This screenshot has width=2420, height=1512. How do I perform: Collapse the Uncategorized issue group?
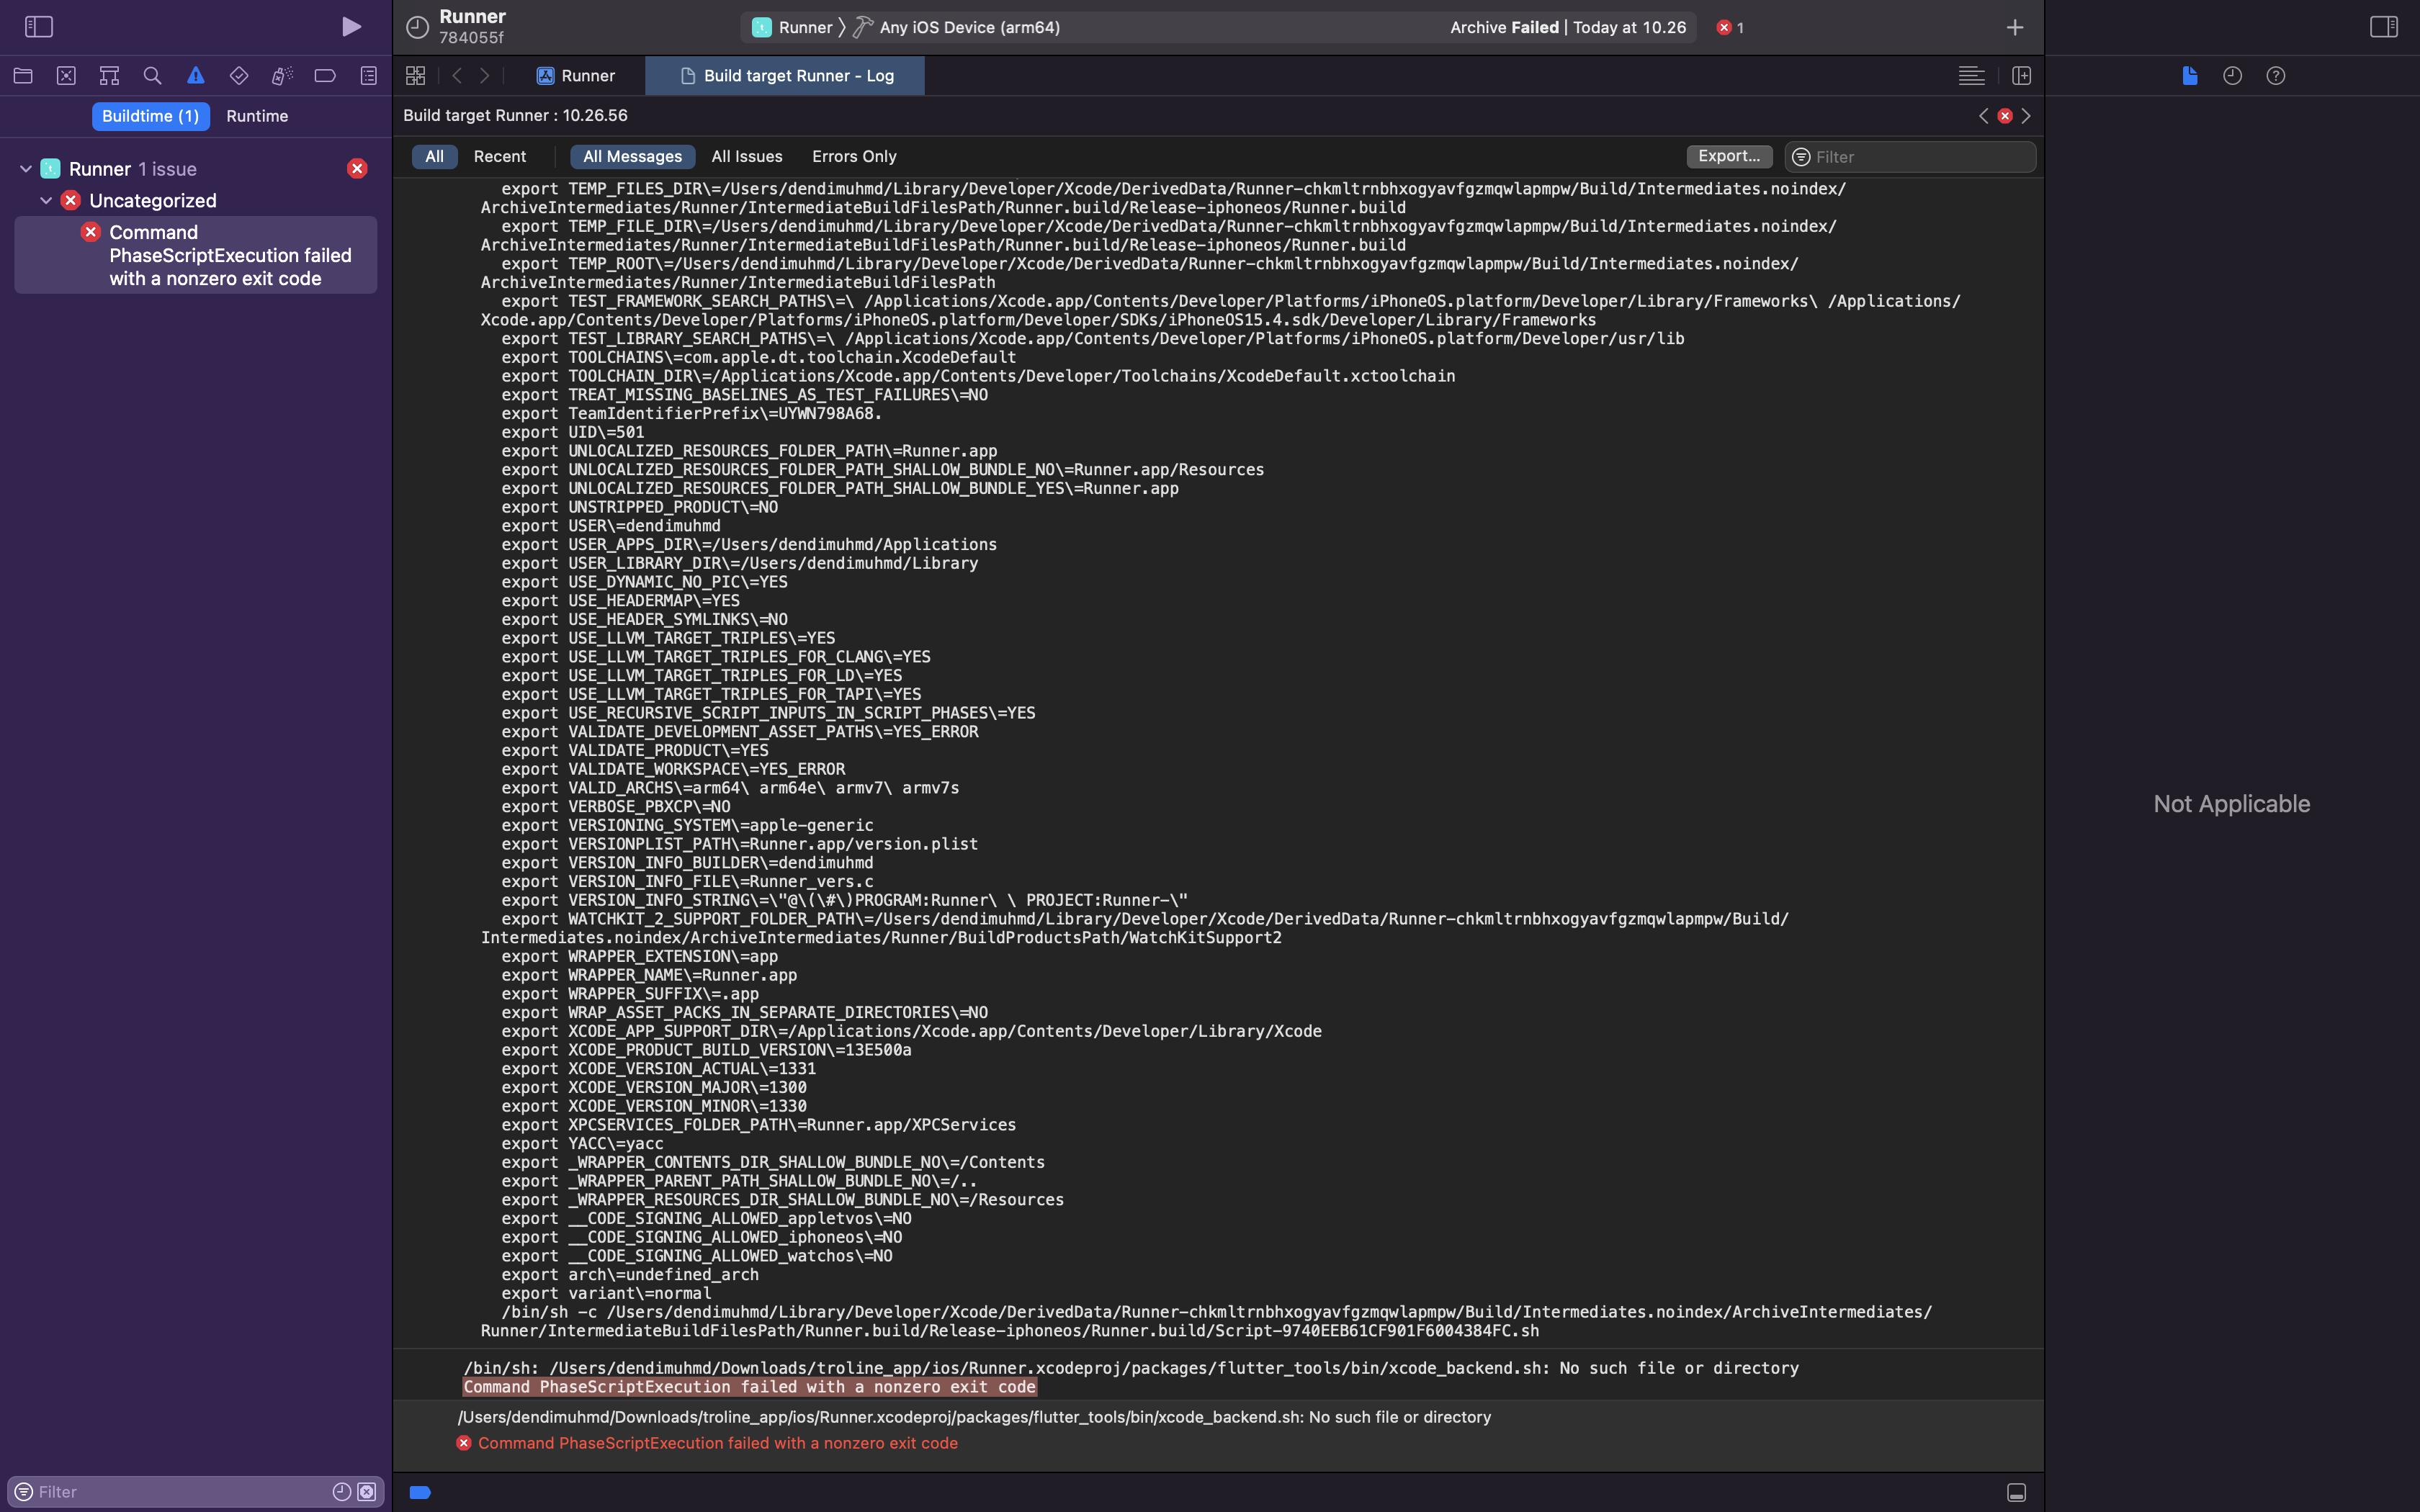[46, 201]
